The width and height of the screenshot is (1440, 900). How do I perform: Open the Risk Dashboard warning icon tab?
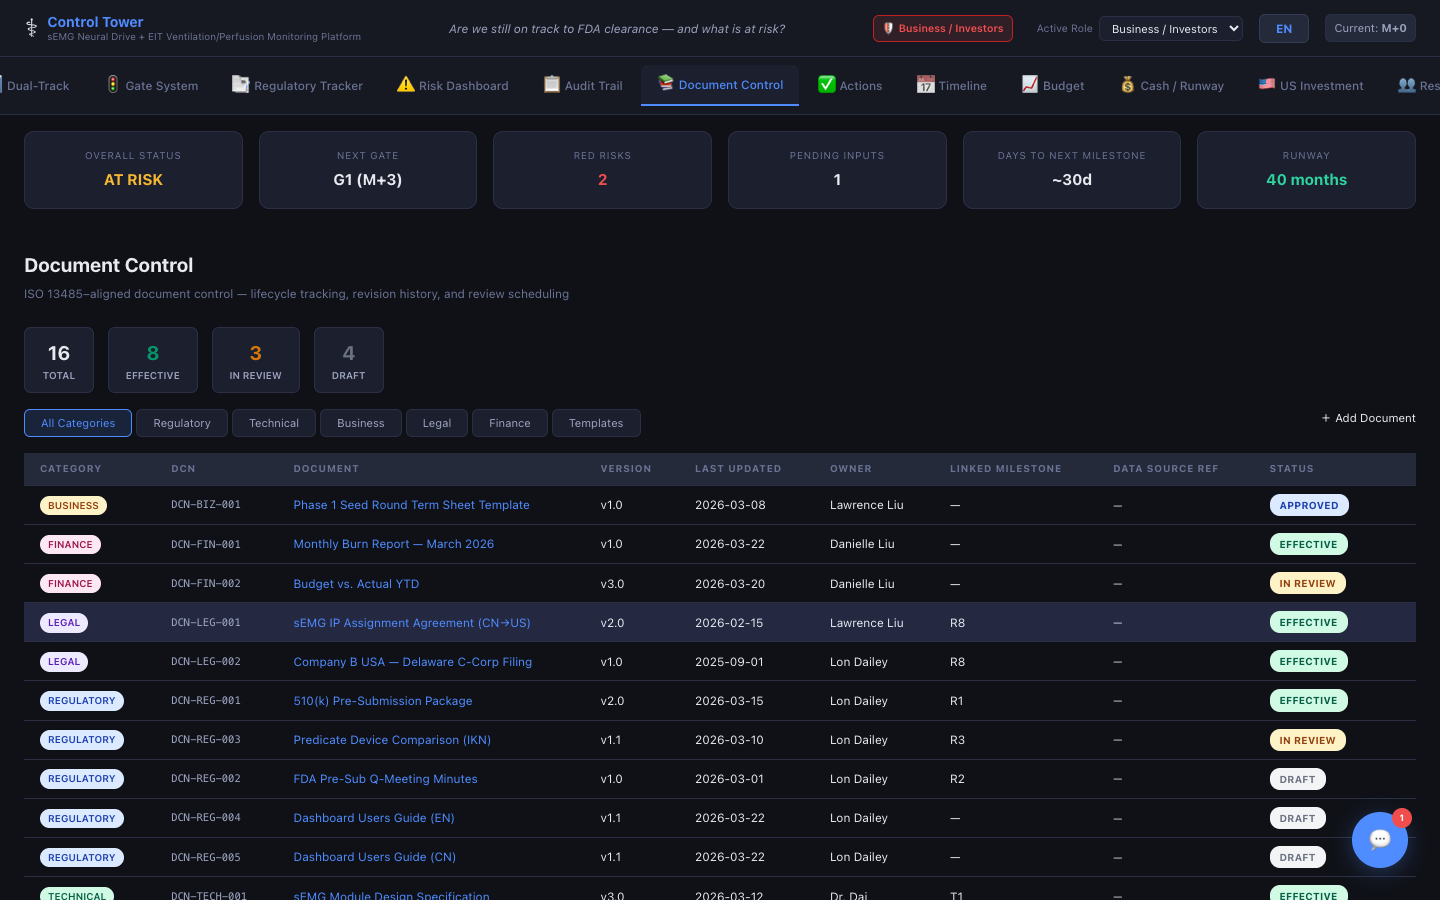pos(453,86)
